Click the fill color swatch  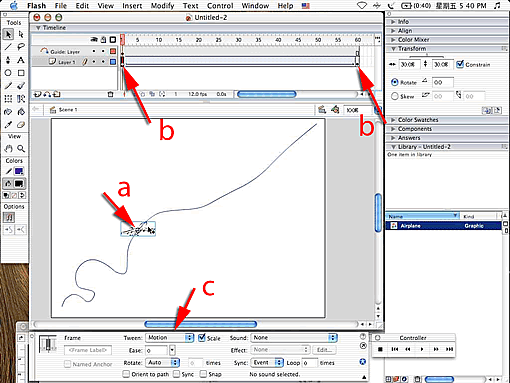coord(19,184)
